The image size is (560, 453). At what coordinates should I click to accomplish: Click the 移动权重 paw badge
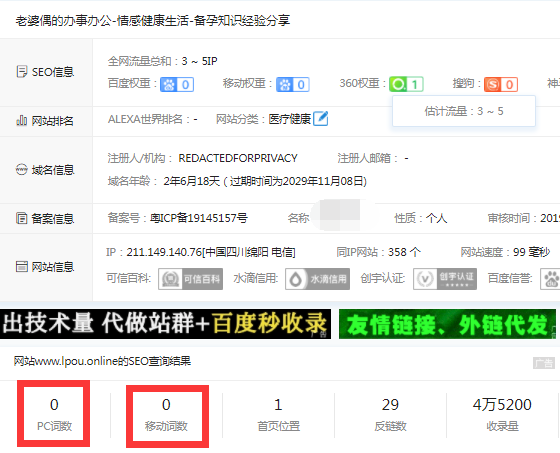pyautogui.click(x=292, y=85)
